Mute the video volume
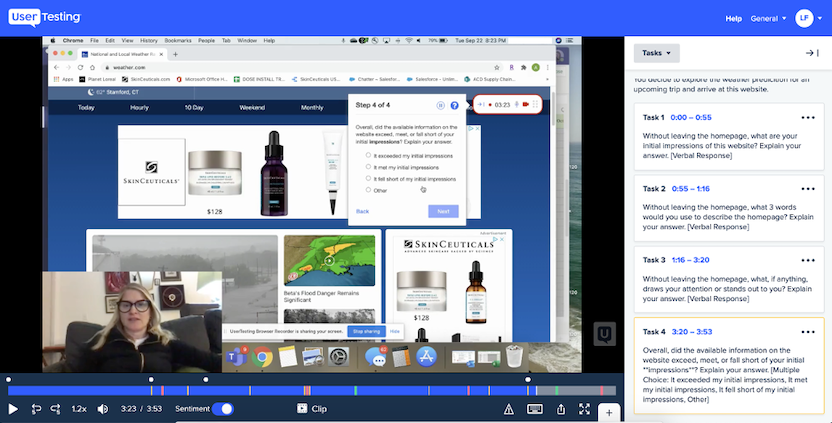 103,409
